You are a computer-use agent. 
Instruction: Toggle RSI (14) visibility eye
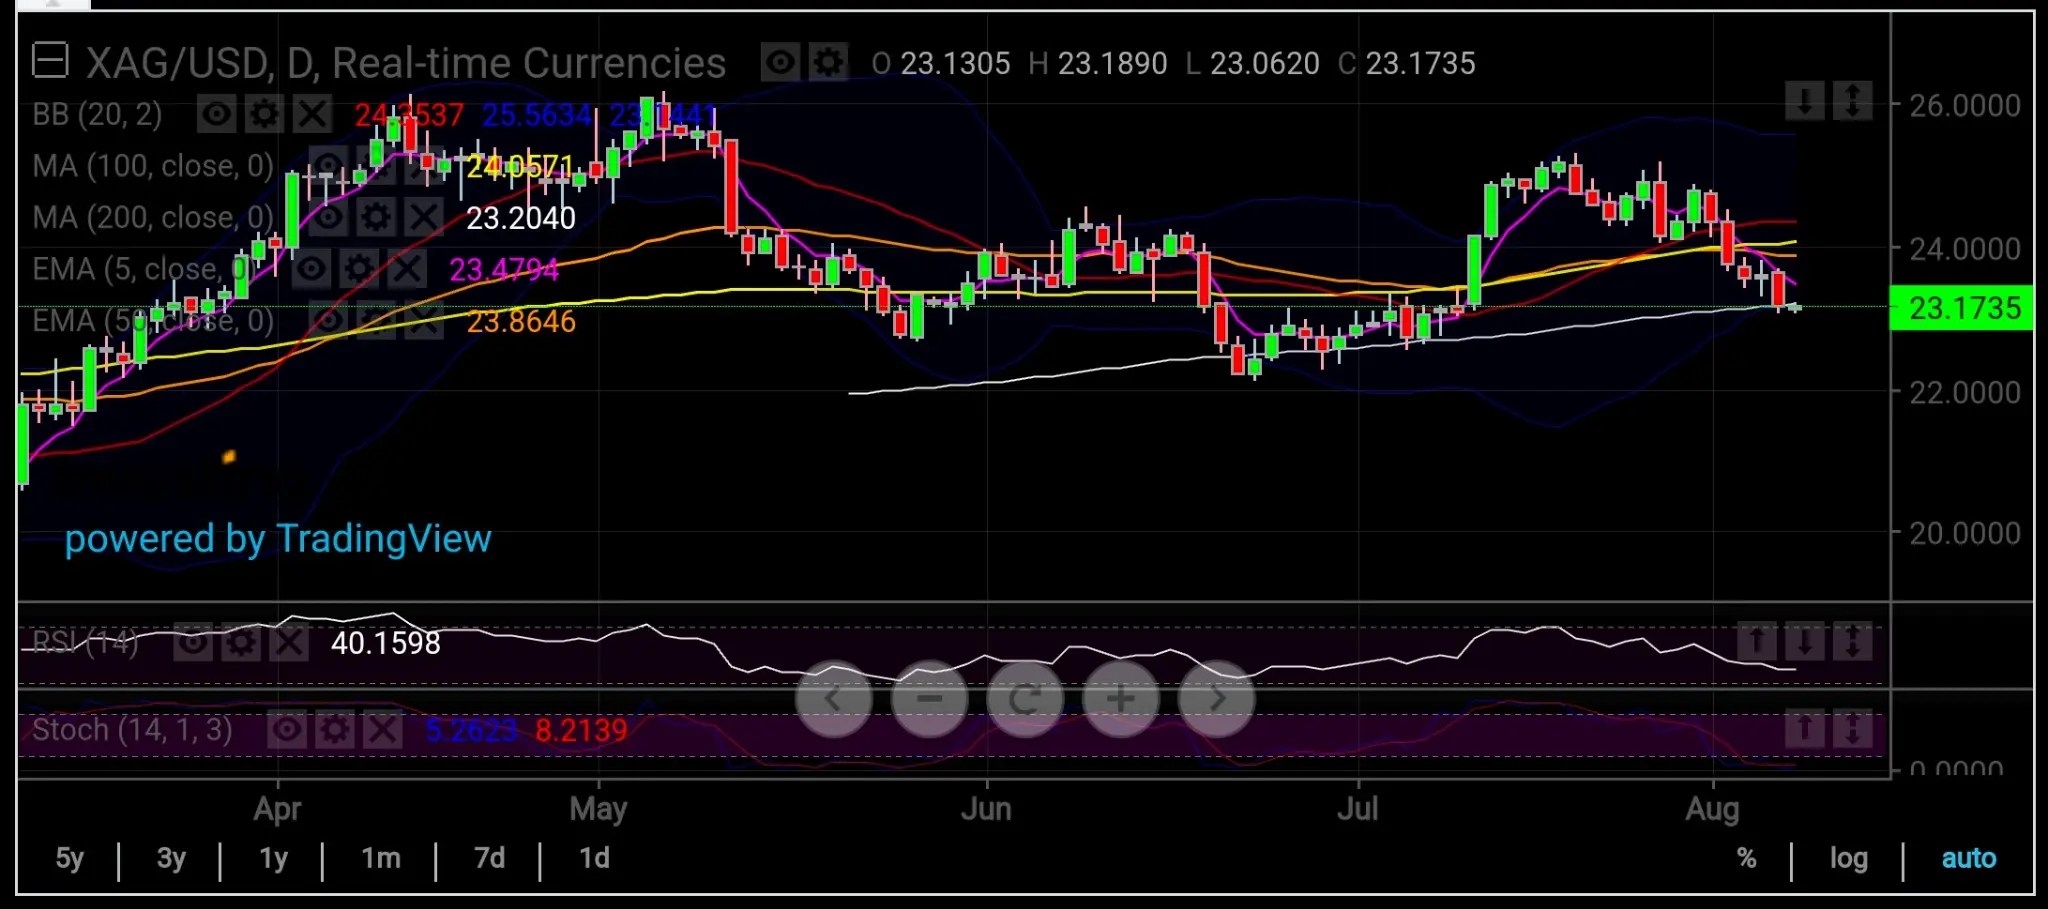(192, 642)
